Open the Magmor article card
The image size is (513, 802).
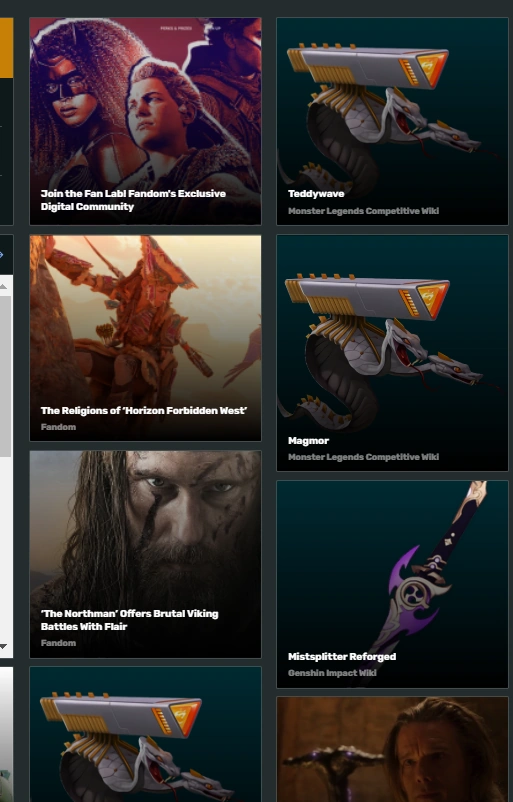click(x=392, y=353)
